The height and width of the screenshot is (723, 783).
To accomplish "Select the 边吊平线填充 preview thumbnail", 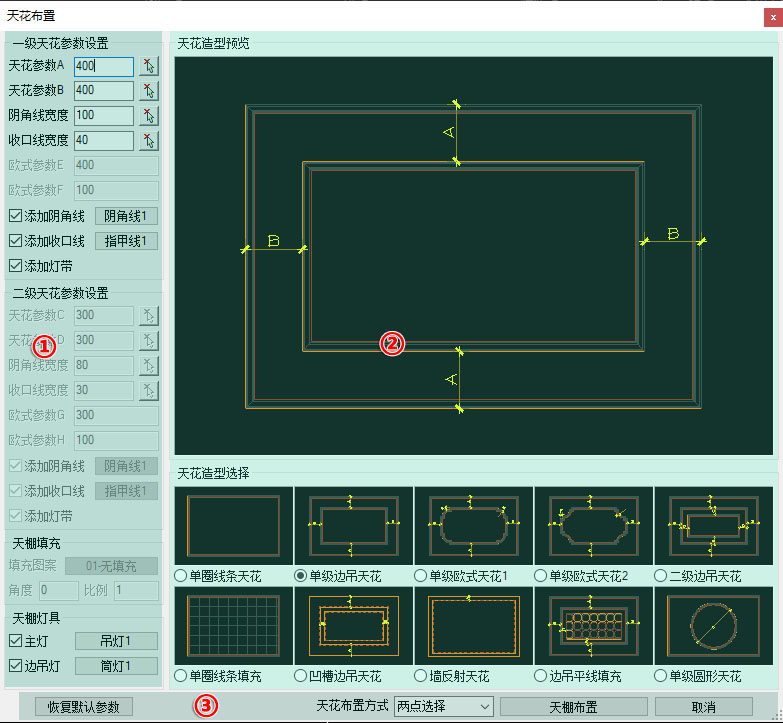I will click(x=593, y=626).
